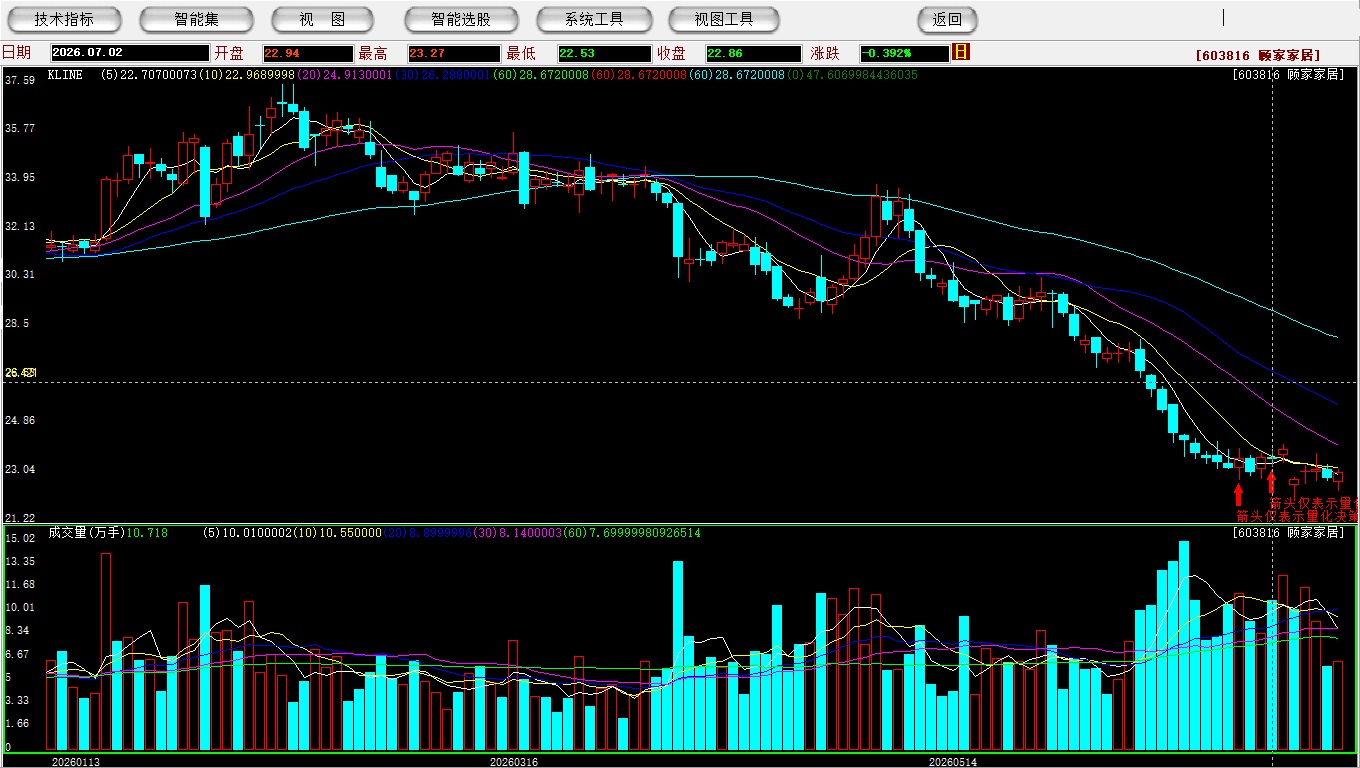Screen dimensions: 1360x768
Task: Click the 15.02 volume axis label
Action: pyautogui.click(x=20, y=538)
